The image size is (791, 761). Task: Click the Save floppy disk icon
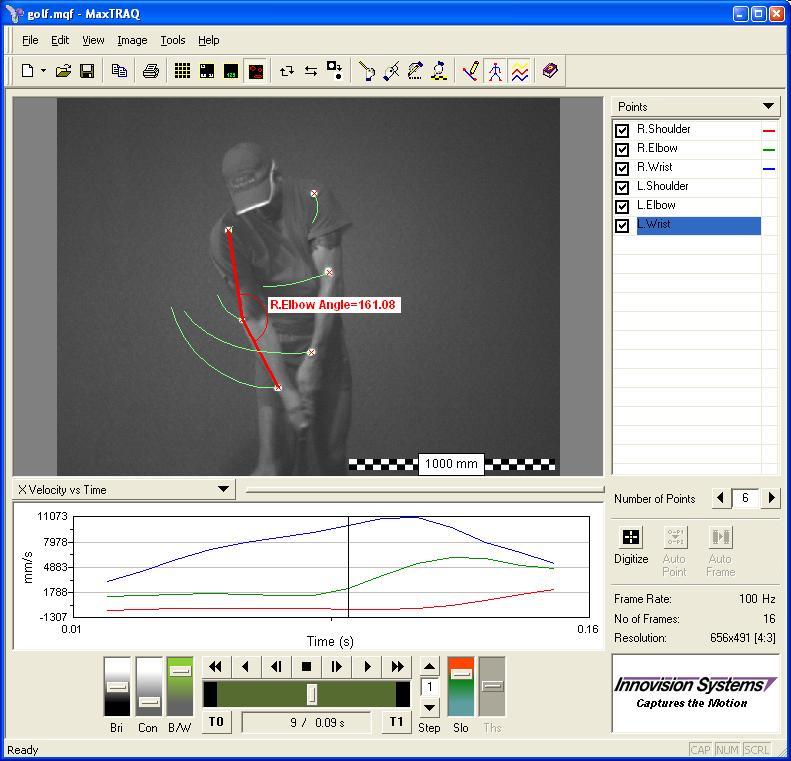87,71
